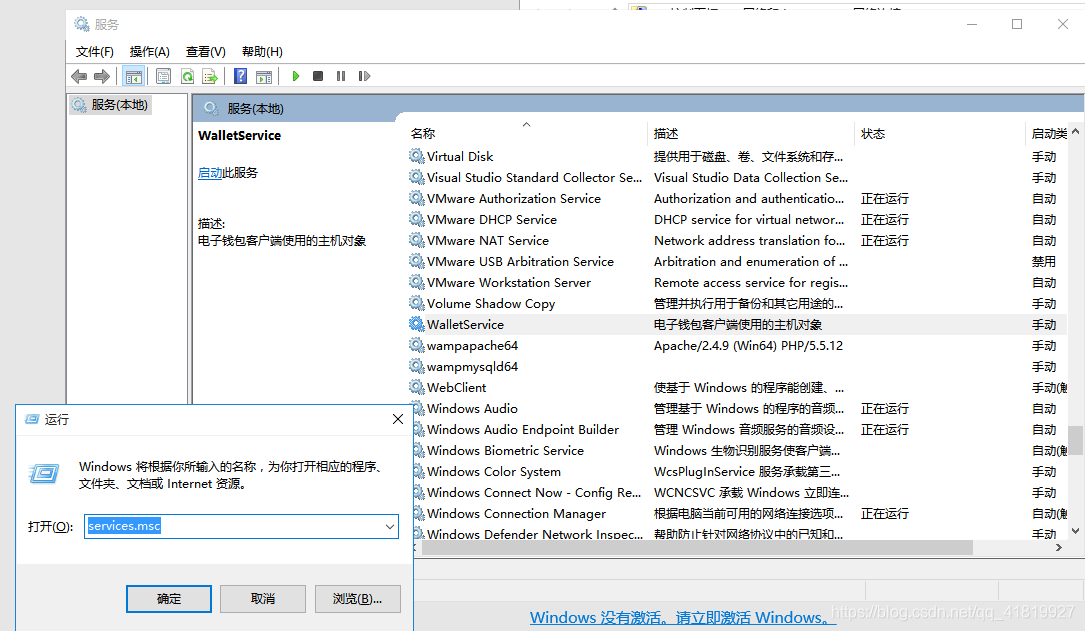Start the service with the green play icon
Image resolution: width=1085 pixels, height=631 pixels.
coord(295,76)
